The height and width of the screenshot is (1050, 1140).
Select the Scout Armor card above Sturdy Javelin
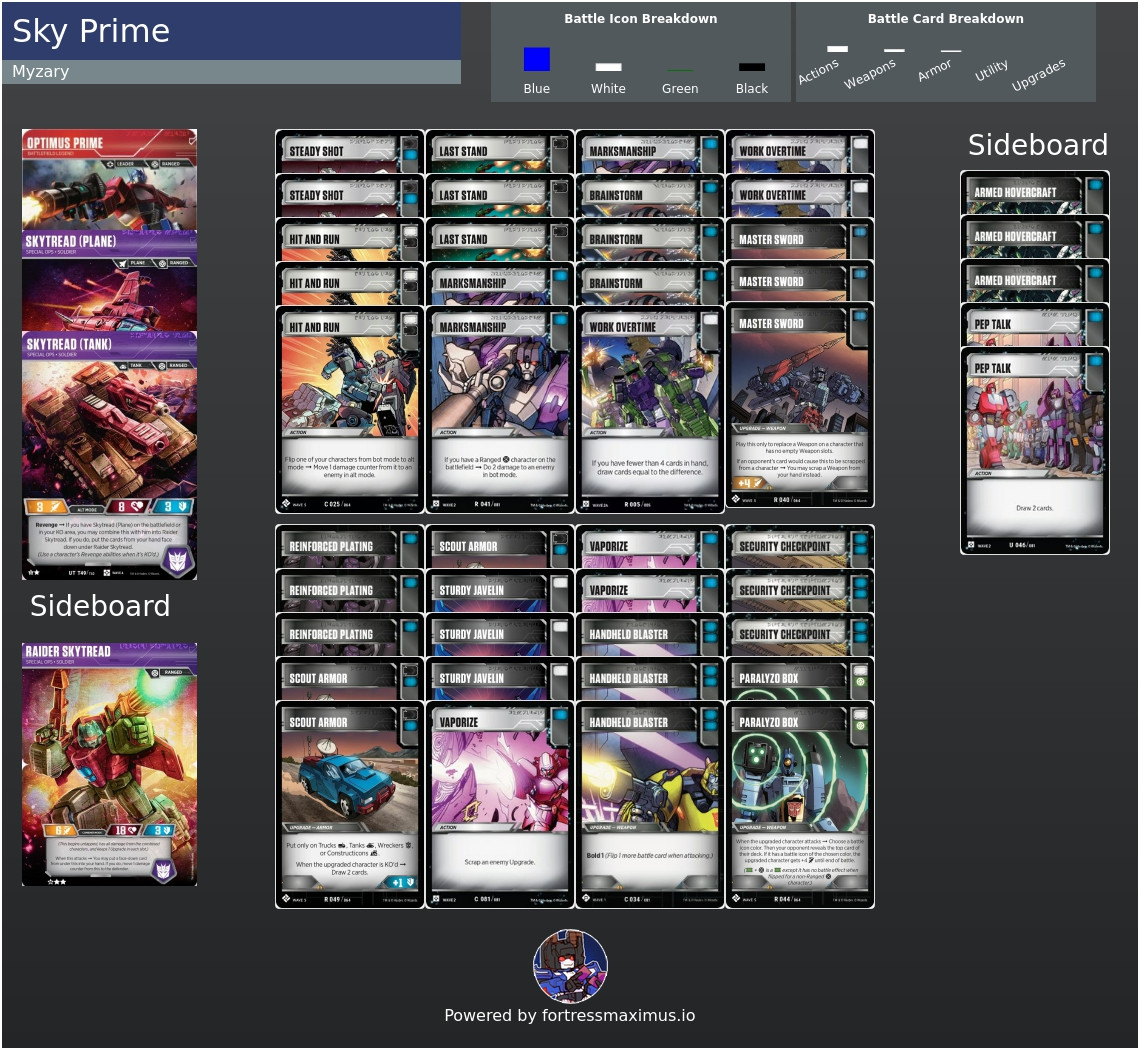pyautogui.click(x=499, y=546)
